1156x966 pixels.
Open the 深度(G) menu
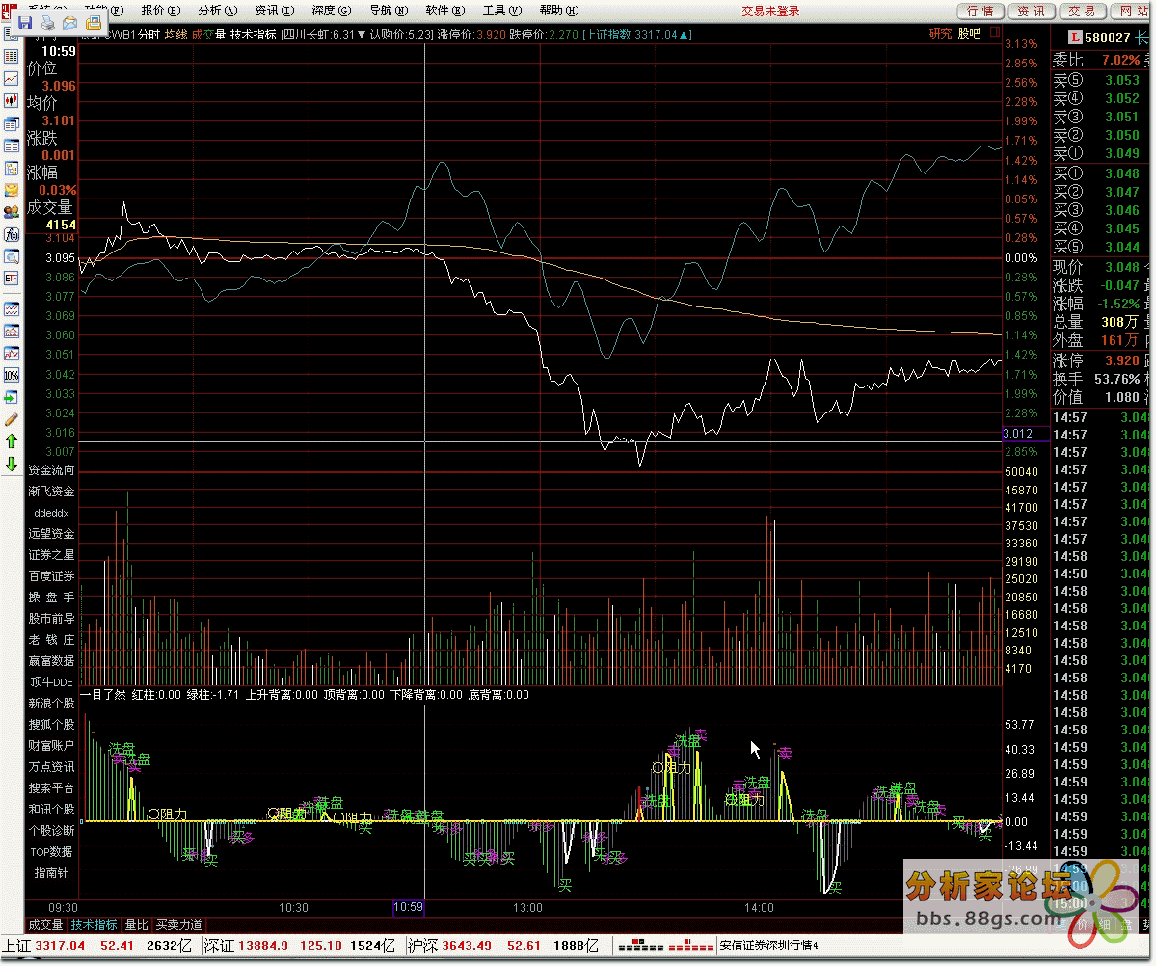[331, 10]
